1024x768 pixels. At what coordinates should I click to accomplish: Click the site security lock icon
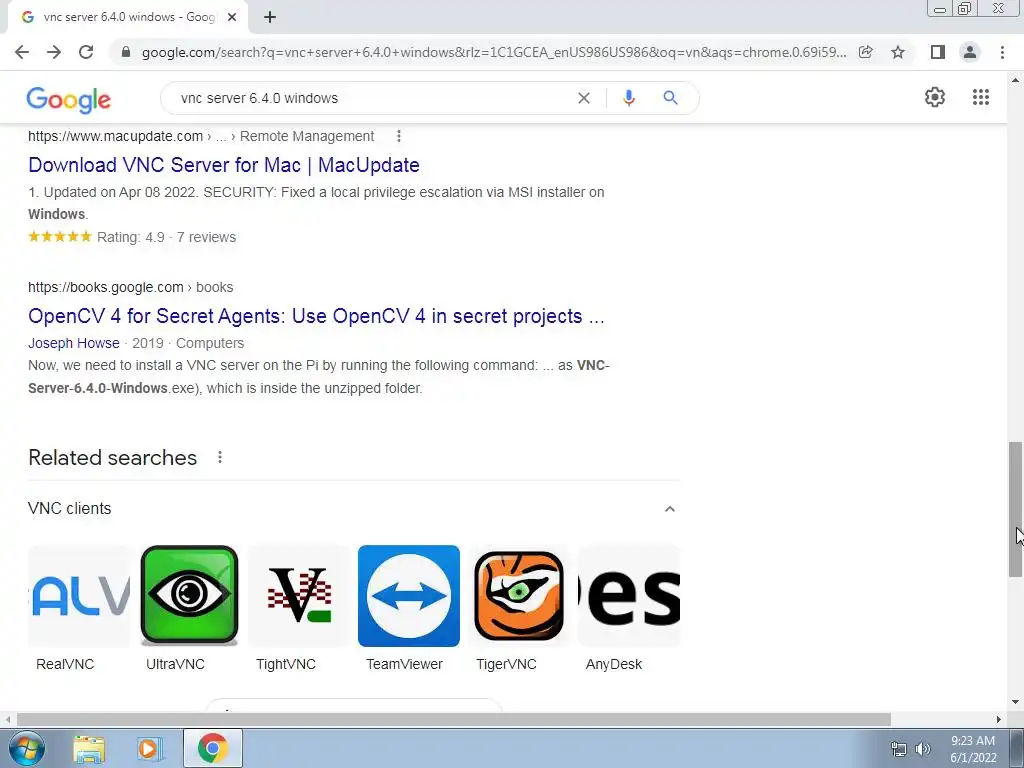[x=126, y=52]
